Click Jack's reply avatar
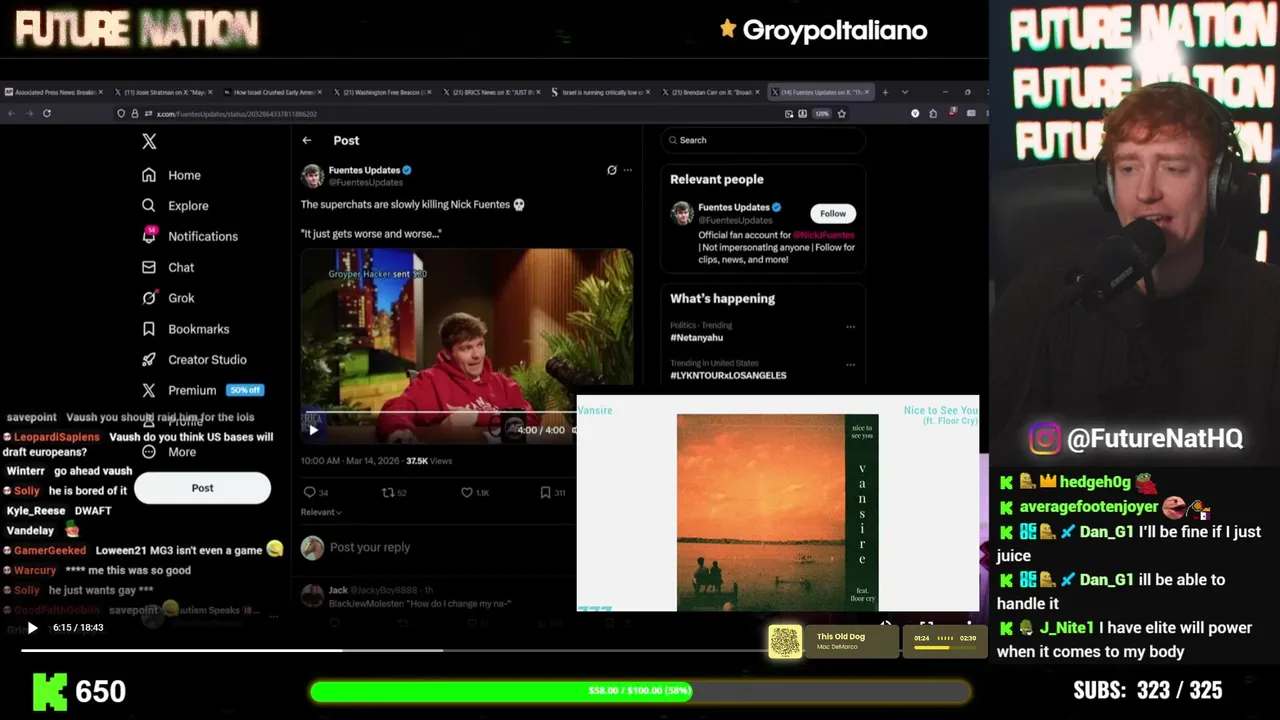The image size is (1280, 720). click(312, 596)
